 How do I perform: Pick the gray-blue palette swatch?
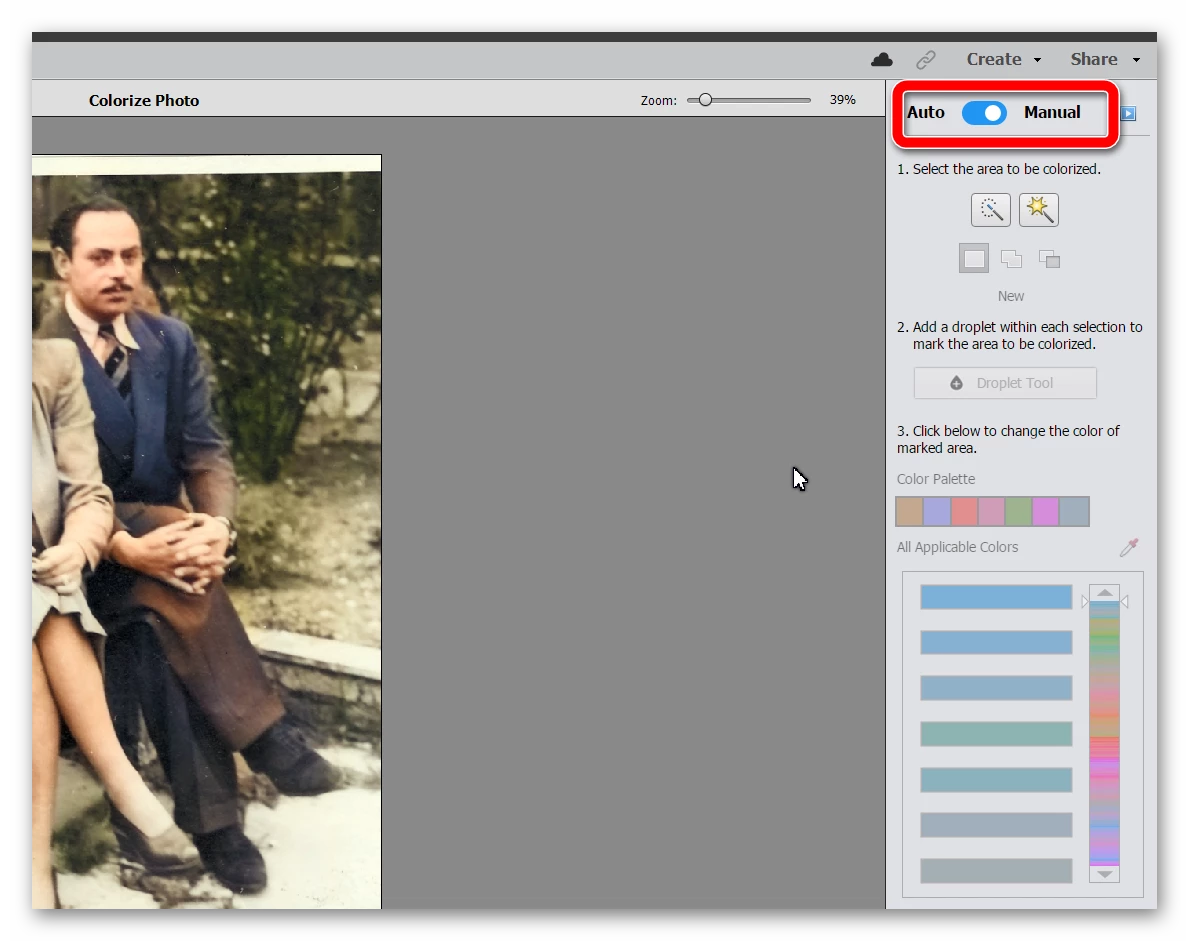coord(1074,512)
